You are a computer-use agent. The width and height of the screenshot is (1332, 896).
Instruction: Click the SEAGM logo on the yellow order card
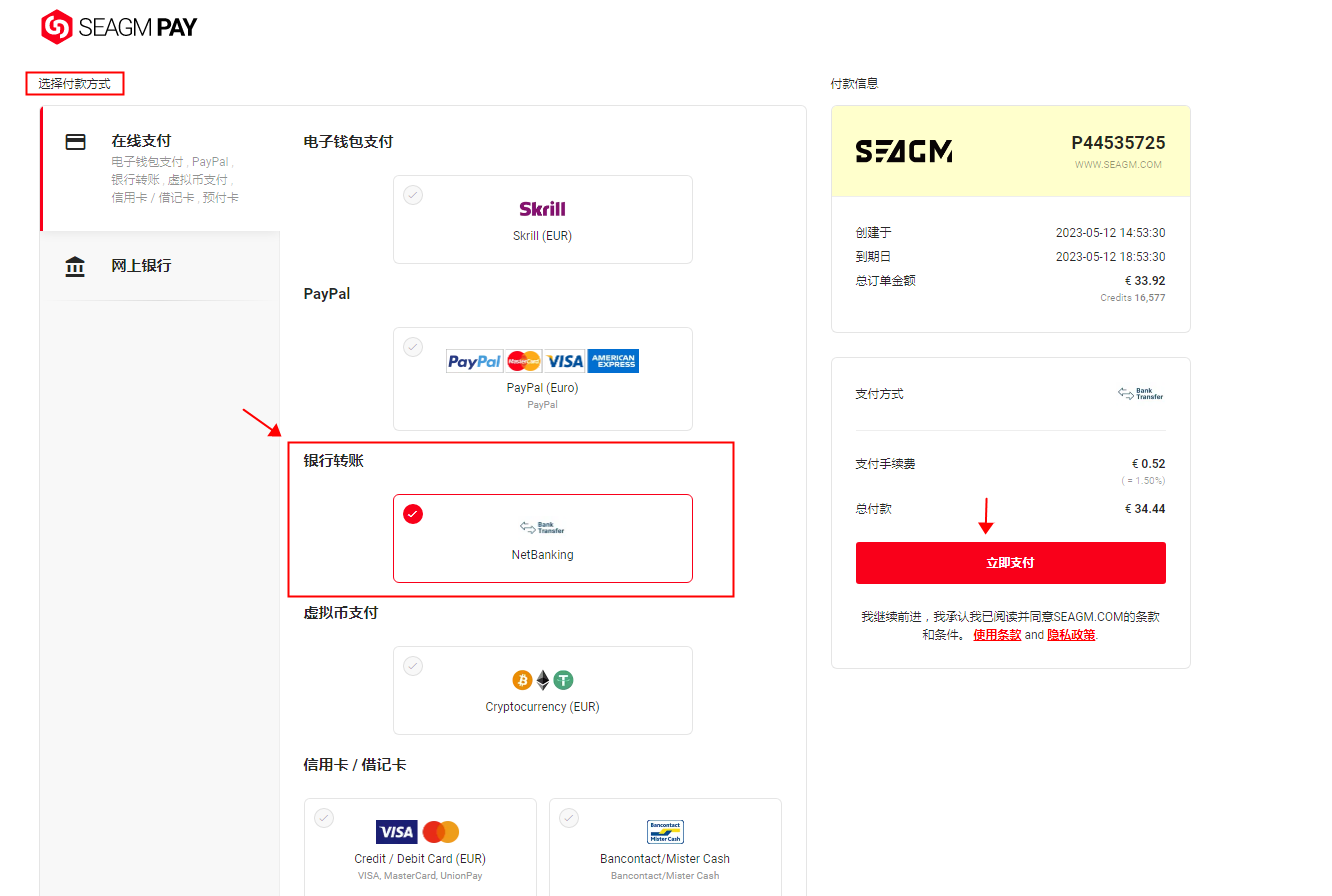[x=904, y=151]
